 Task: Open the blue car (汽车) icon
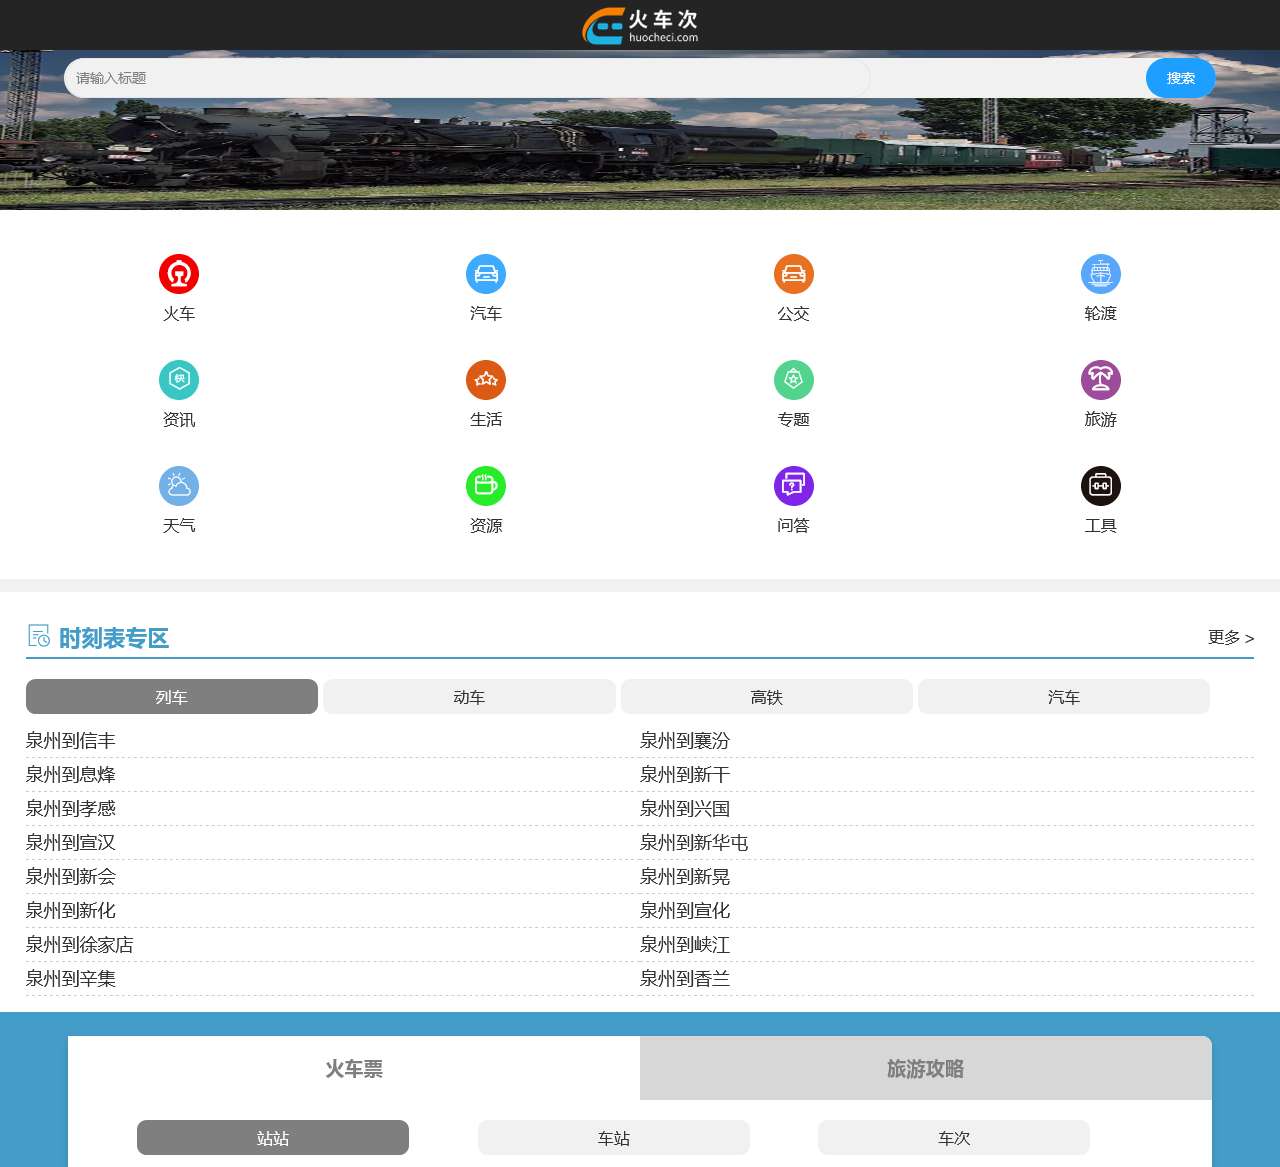pyautogui.click(x=486, y=274)
